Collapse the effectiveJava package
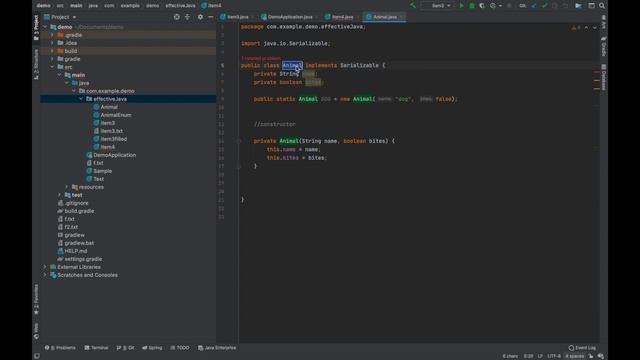The height and width of the screenshot is (360, 640). [81, 99]
